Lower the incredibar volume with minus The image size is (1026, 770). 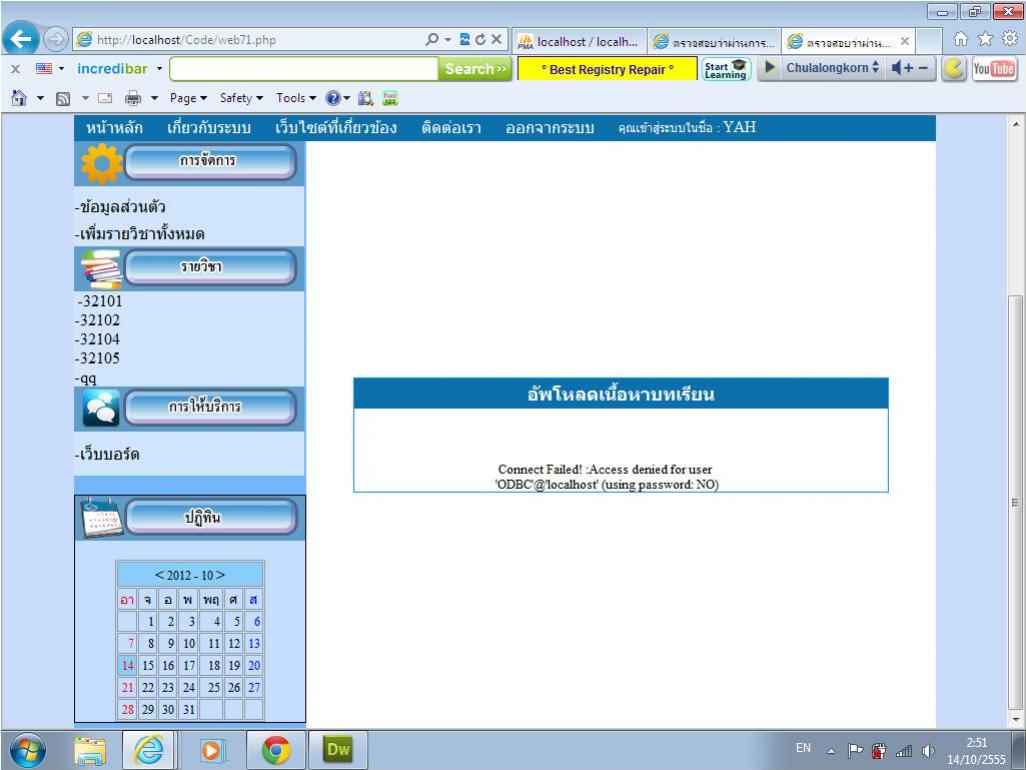923,67
